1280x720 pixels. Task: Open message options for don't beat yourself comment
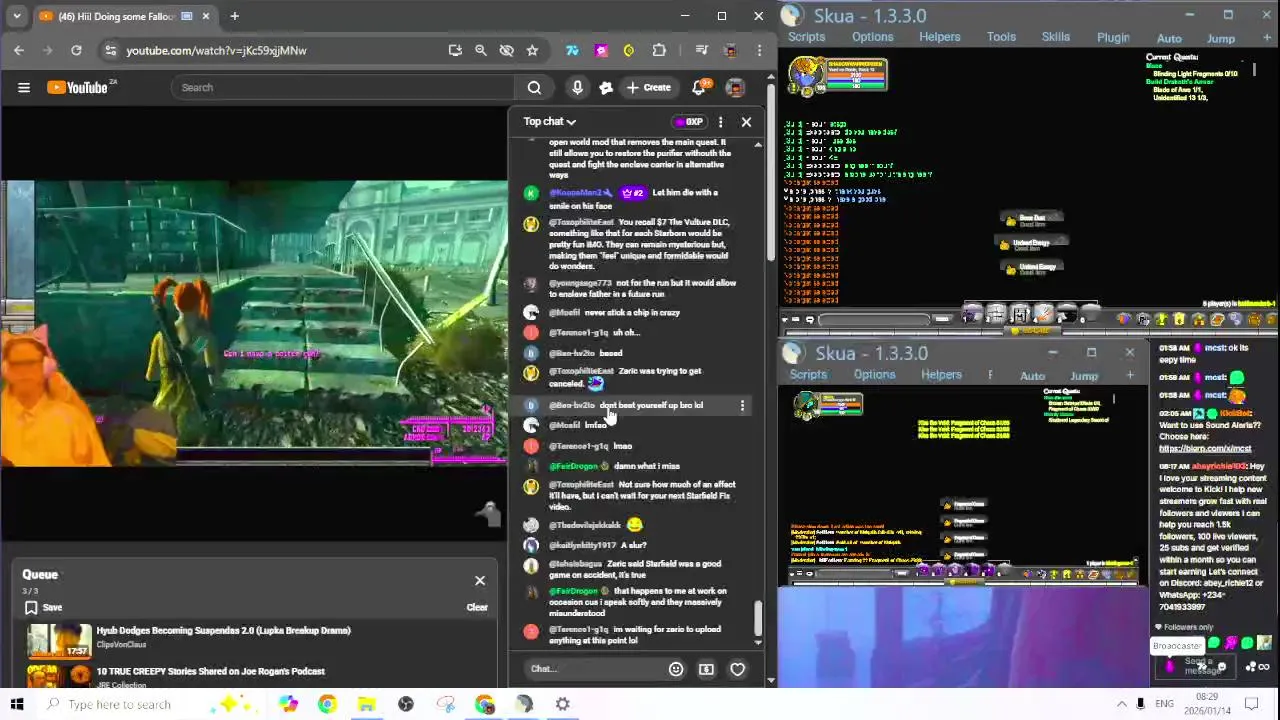click(x=742, y=406)
